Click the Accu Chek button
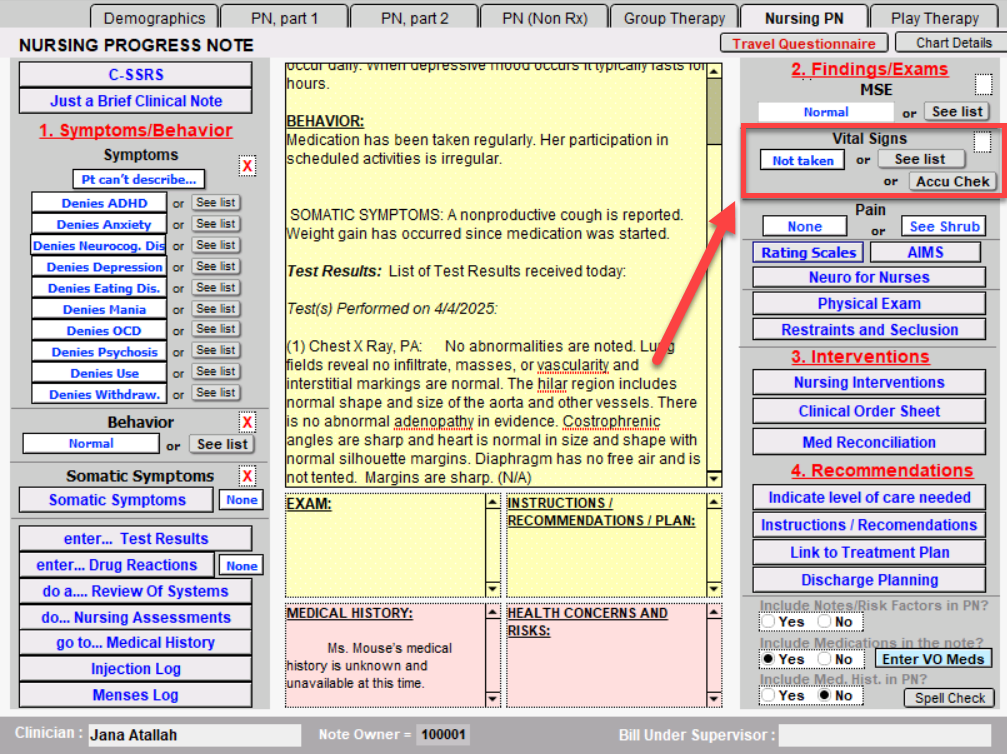 [x=952, y=181]
